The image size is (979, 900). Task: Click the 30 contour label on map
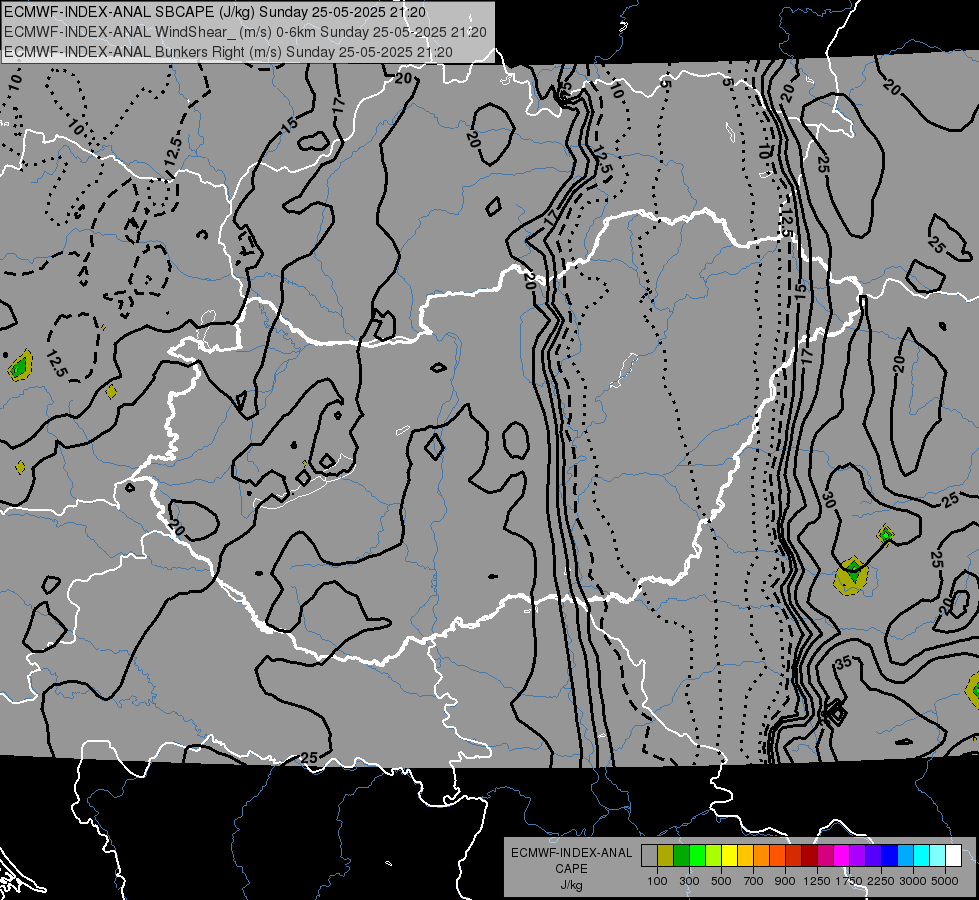click(x=829, y=500)
